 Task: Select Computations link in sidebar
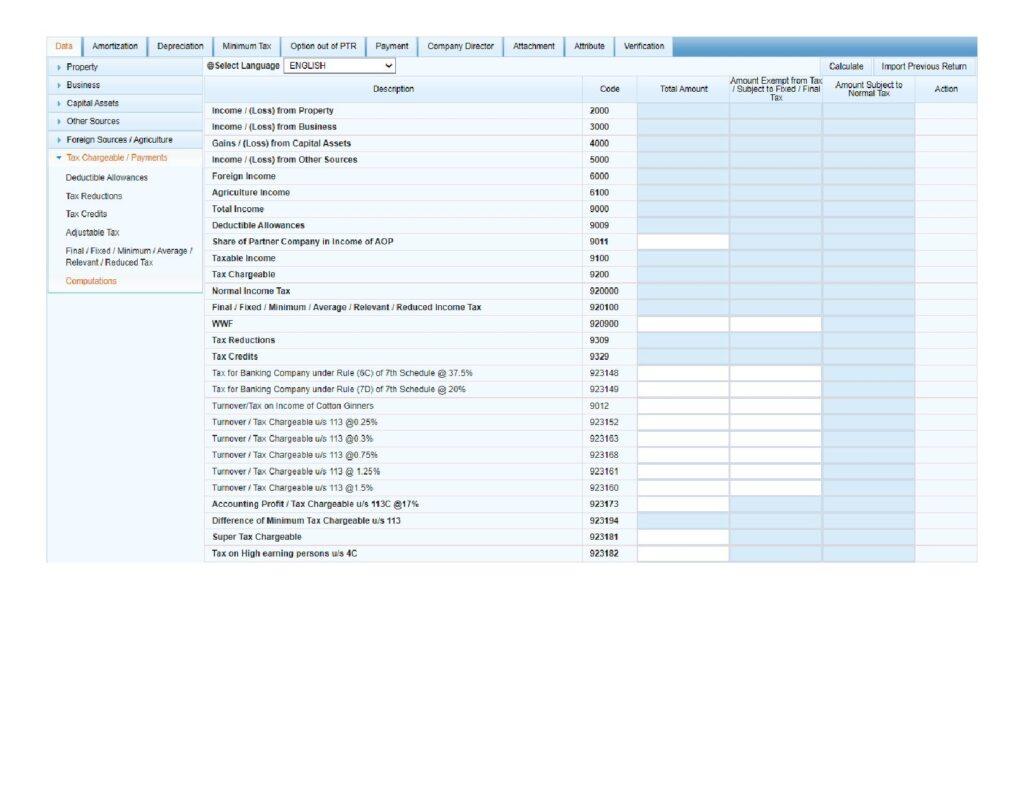point(91,281)
